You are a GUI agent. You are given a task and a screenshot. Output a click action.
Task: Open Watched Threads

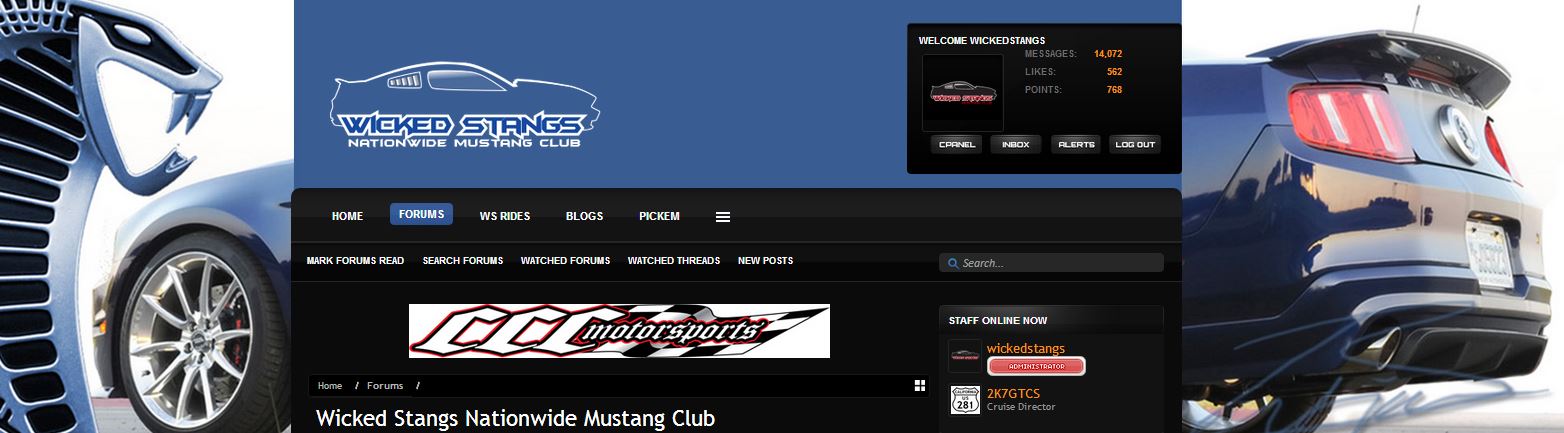(674, 261)
